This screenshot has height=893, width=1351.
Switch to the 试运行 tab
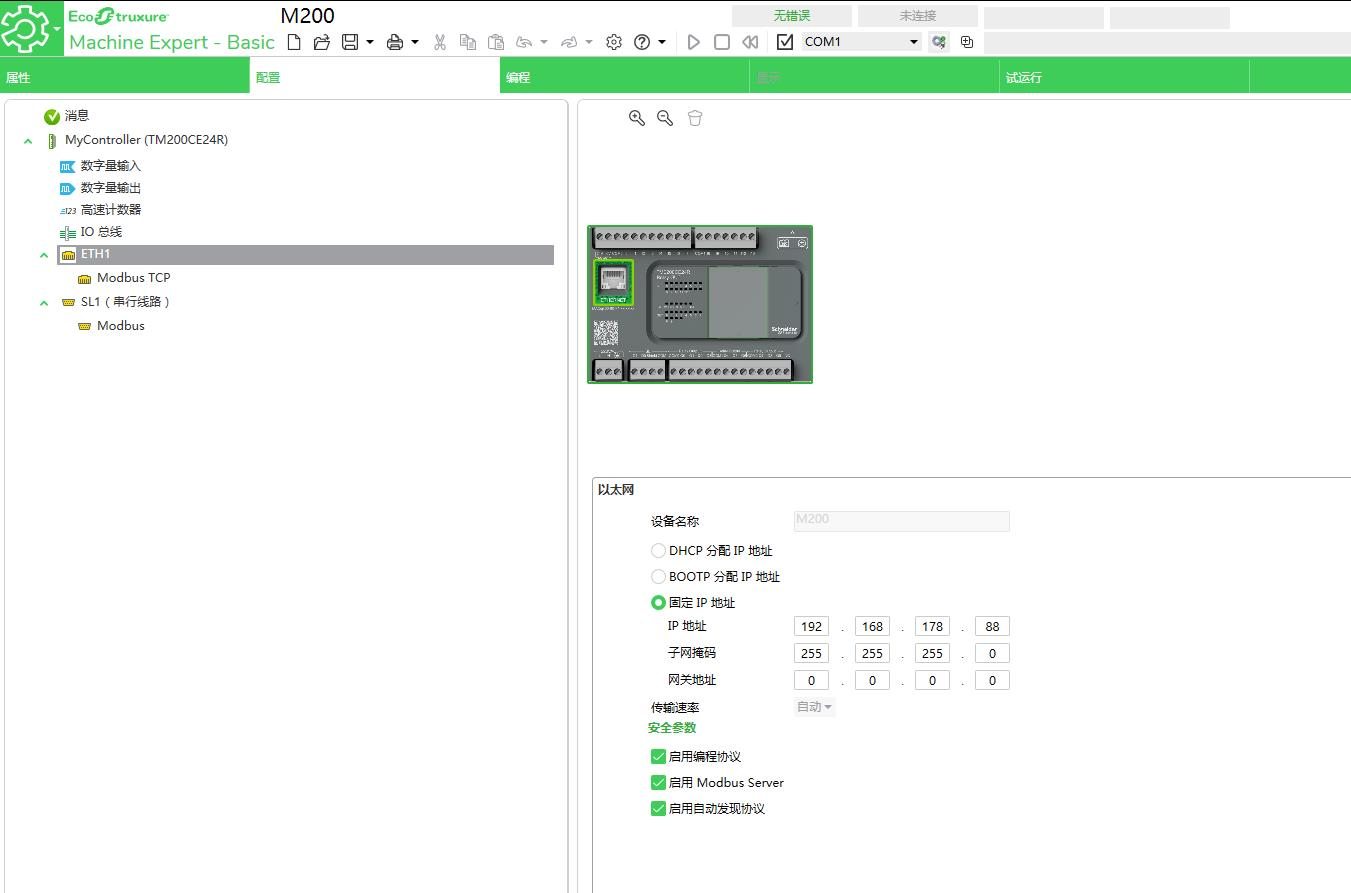(1125, 77)
